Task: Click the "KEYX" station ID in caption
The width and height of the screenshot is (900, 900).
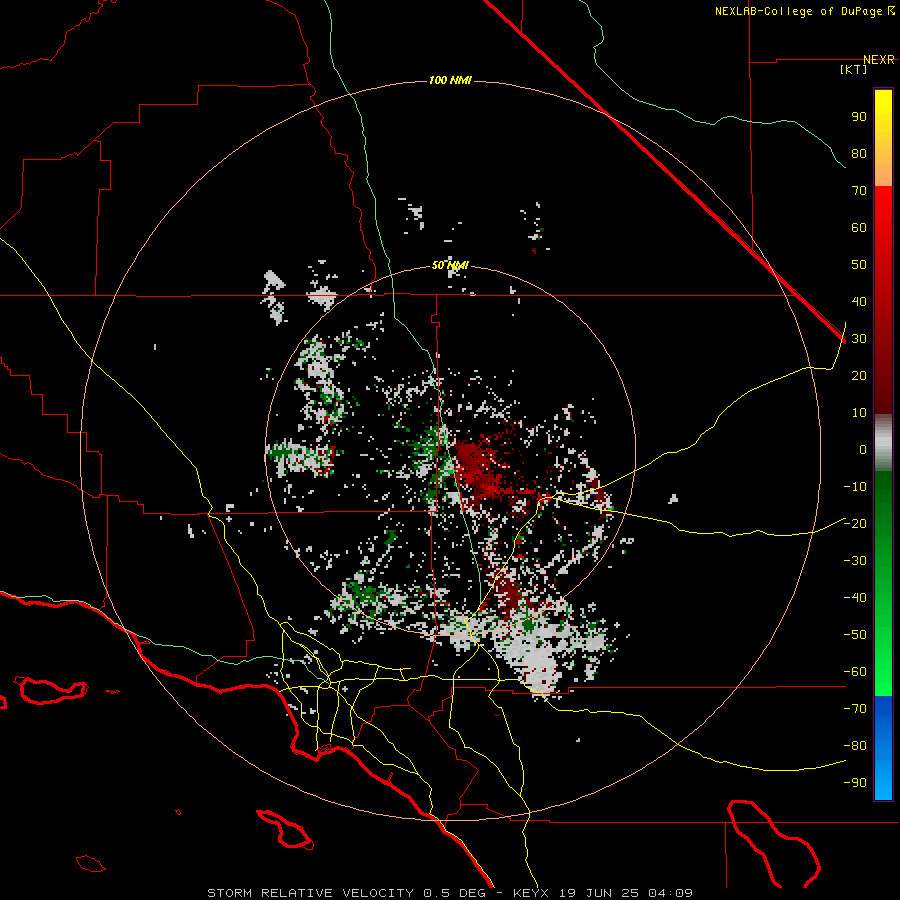Action: coord(531,893)
